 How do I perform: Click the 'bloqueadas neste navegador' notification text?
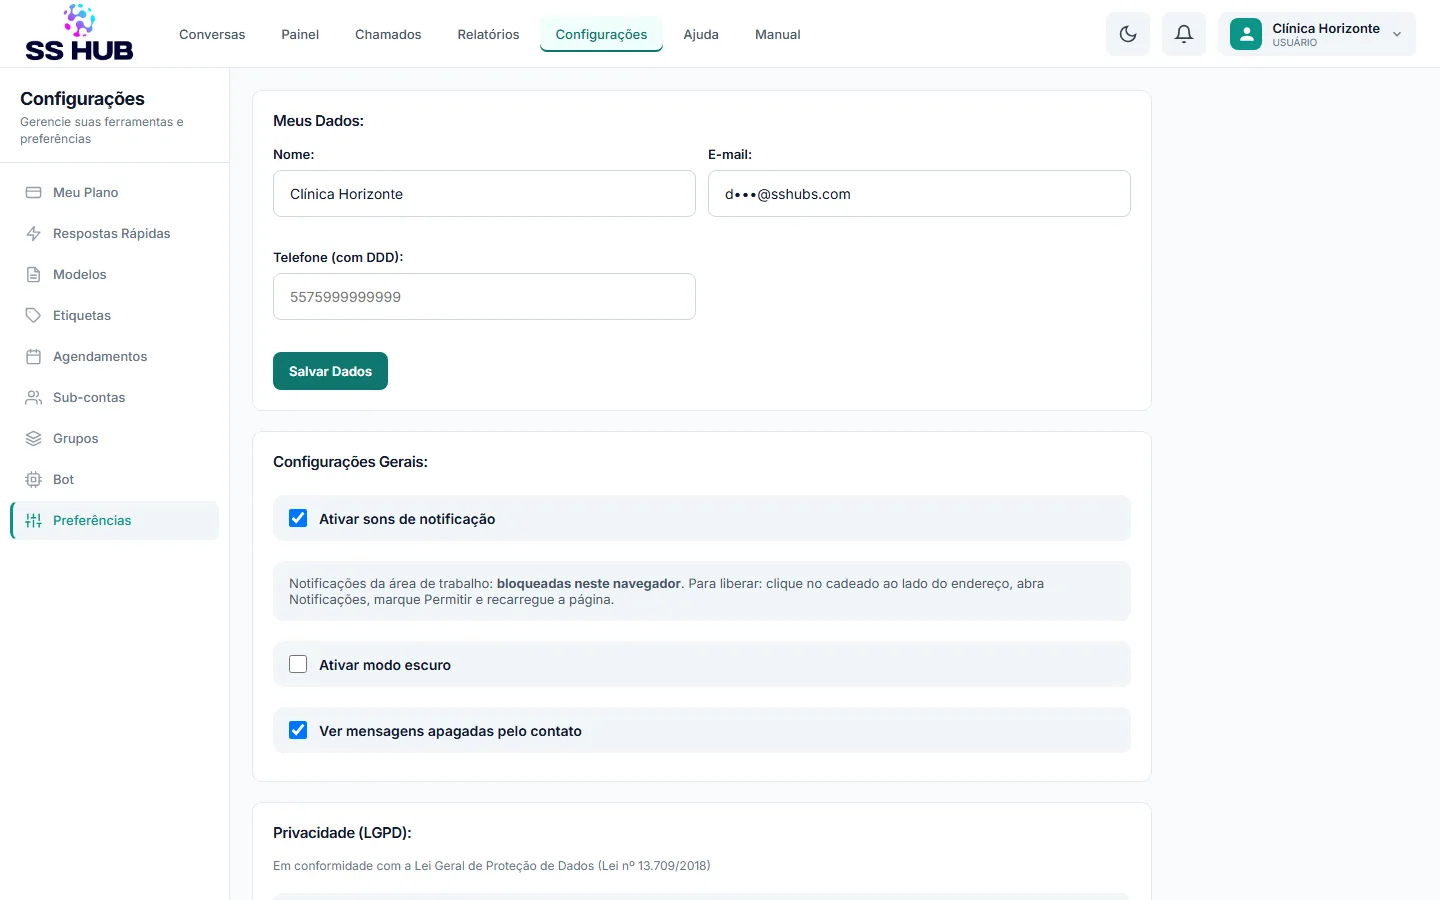589,583
